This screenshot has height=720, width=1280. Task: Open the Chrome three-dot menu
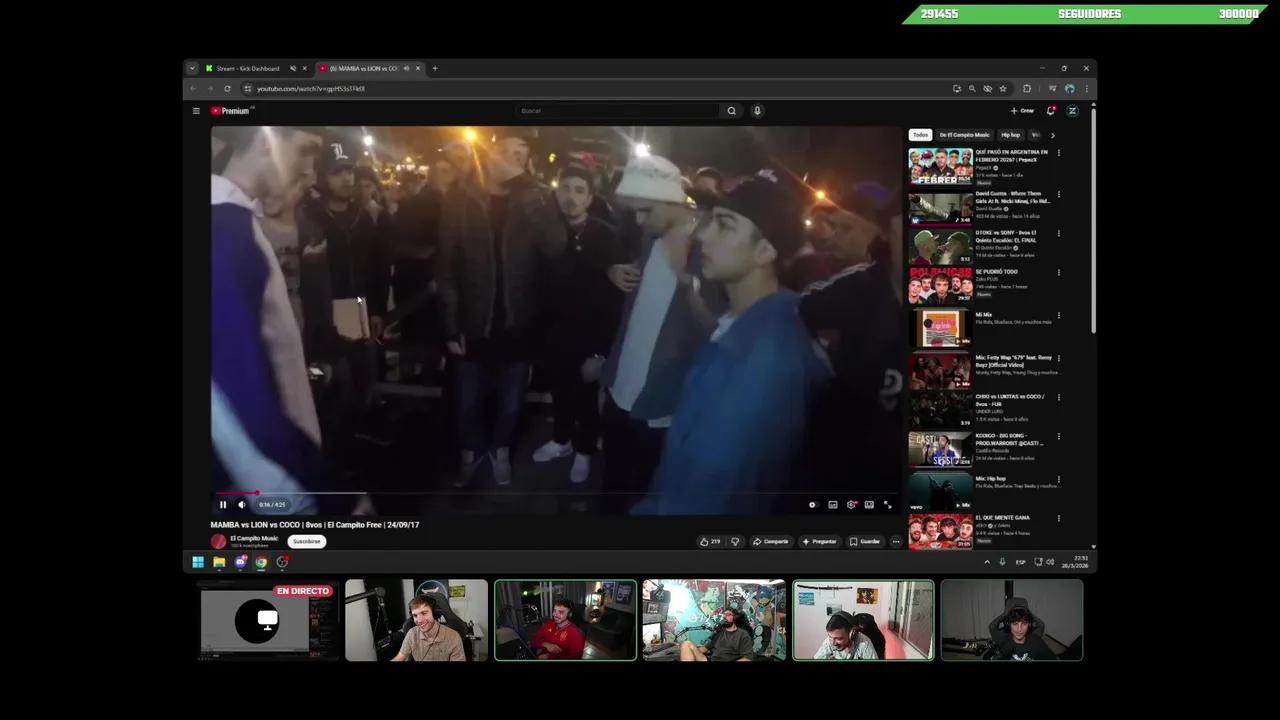pyautogui.click(x=1087, y=89)
